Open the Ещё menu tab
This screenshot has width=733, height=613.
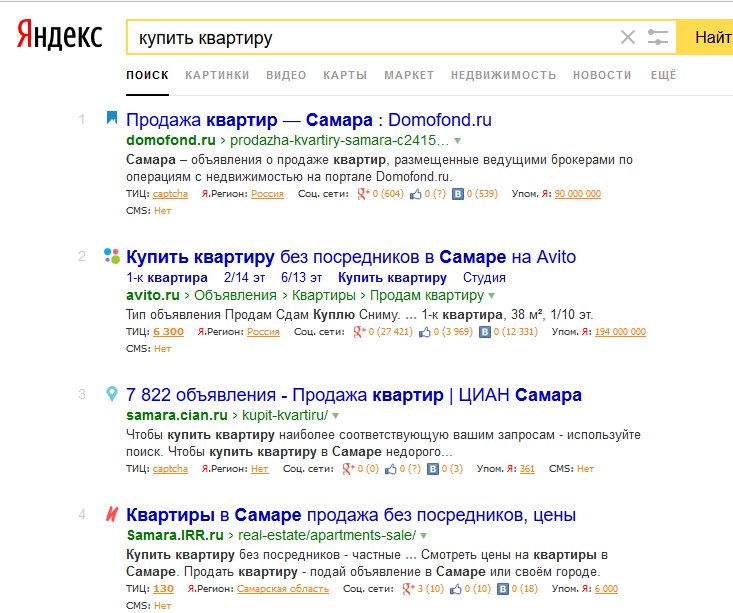(x=663, y=75)
